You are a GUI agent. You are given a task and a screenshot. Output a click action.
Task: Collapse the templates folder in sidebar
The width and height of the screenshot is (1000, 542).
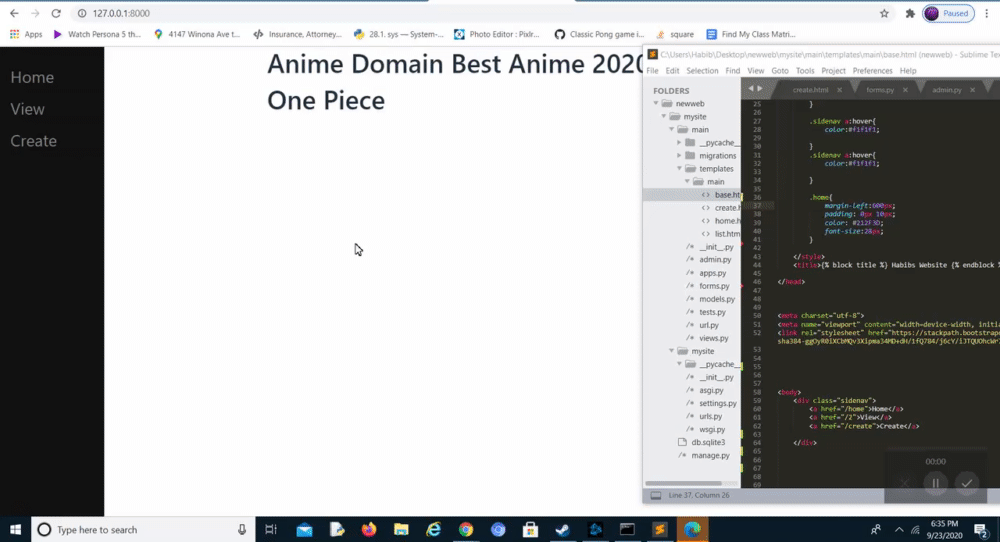click(x=679, y=168)
